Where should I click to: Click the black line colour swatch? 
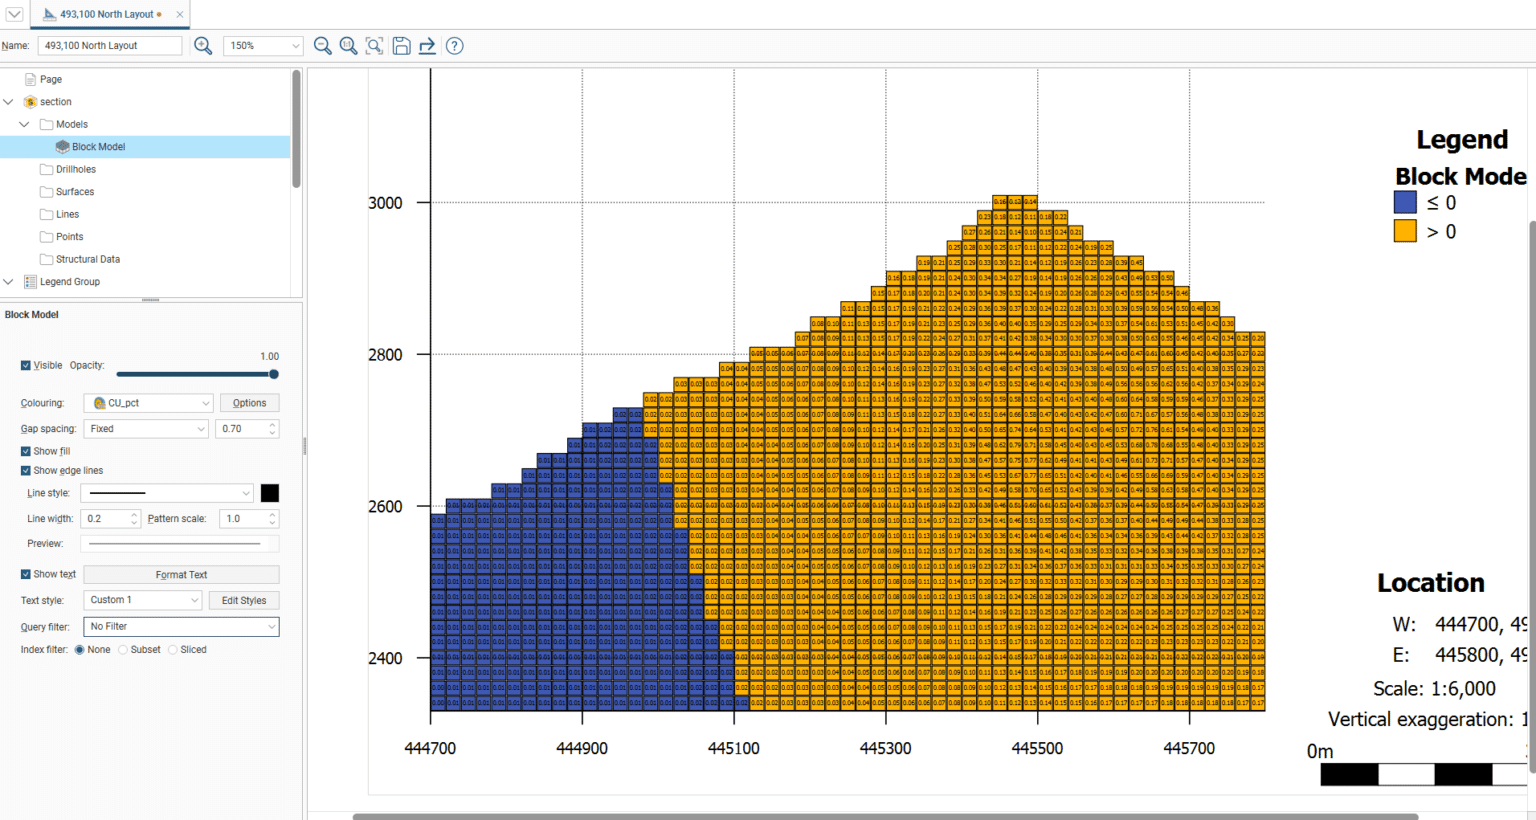tap(270, 493)
